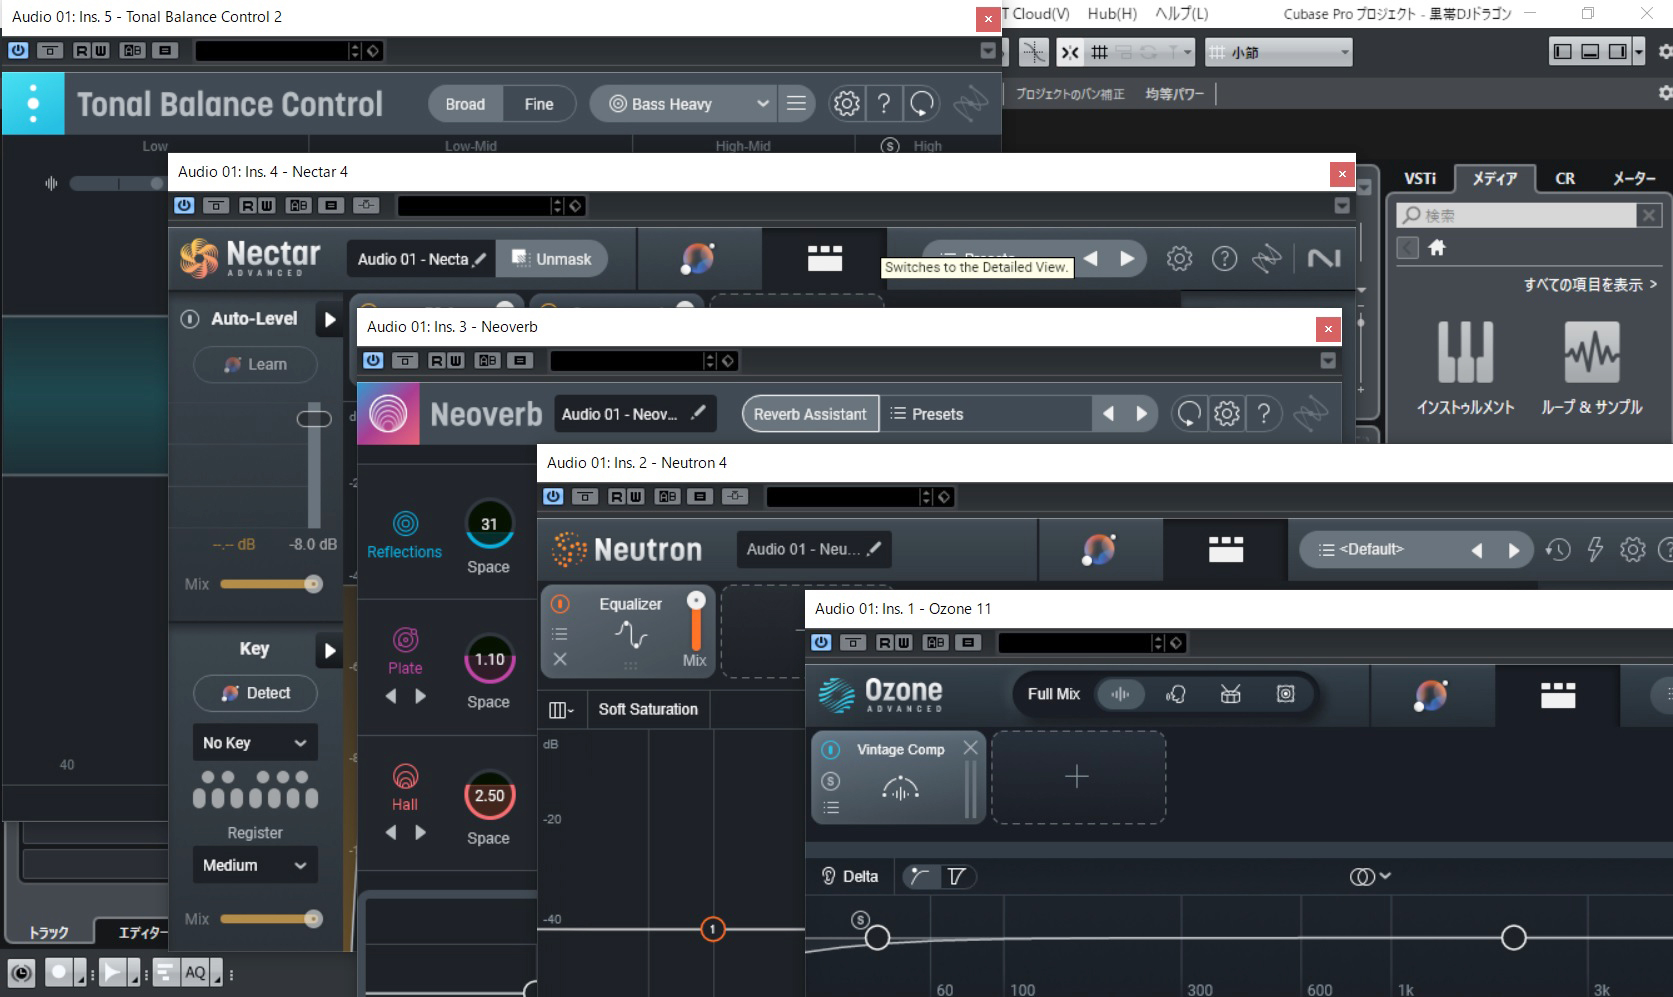Select Reflections engine in Neoverb
This screenshot has height=997, width=1673.
point(404,535)
